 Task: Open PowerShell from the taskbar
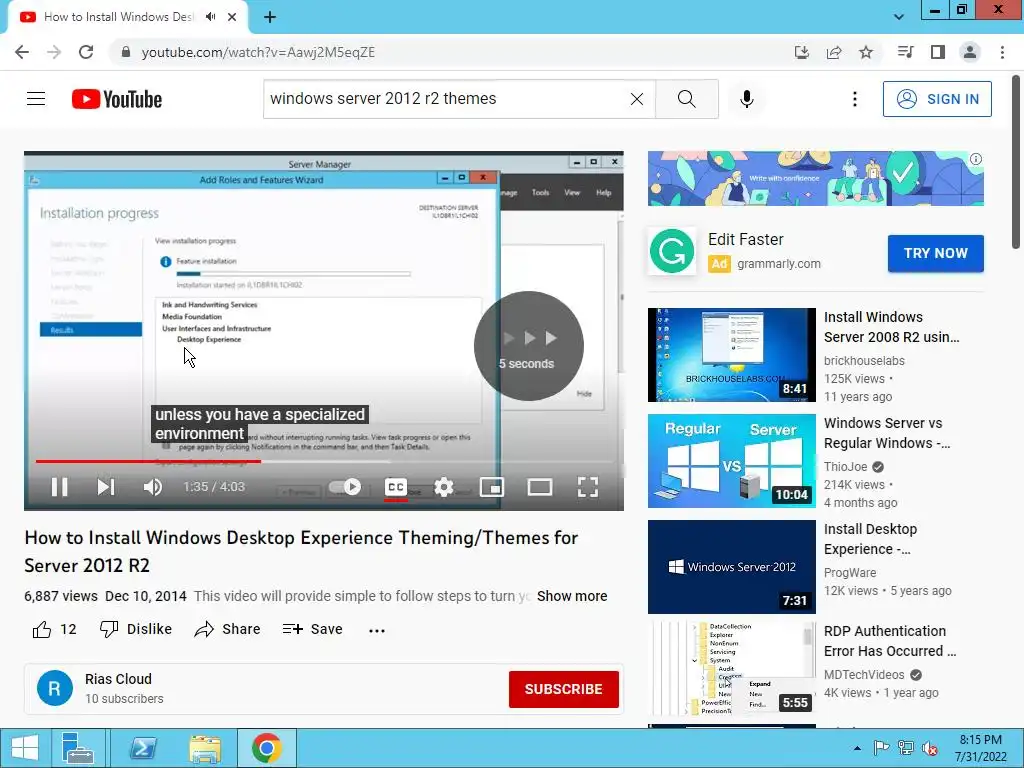143,748
